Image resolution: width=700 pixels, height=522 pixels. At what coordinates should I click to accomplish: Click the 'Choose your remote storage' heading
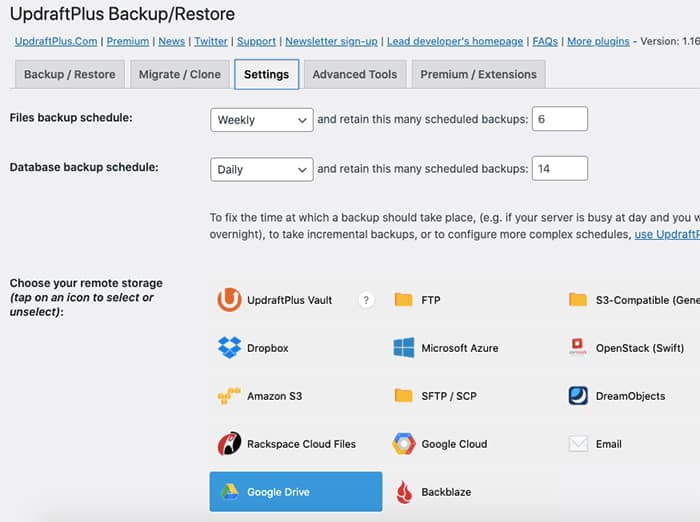click(86, 283)
